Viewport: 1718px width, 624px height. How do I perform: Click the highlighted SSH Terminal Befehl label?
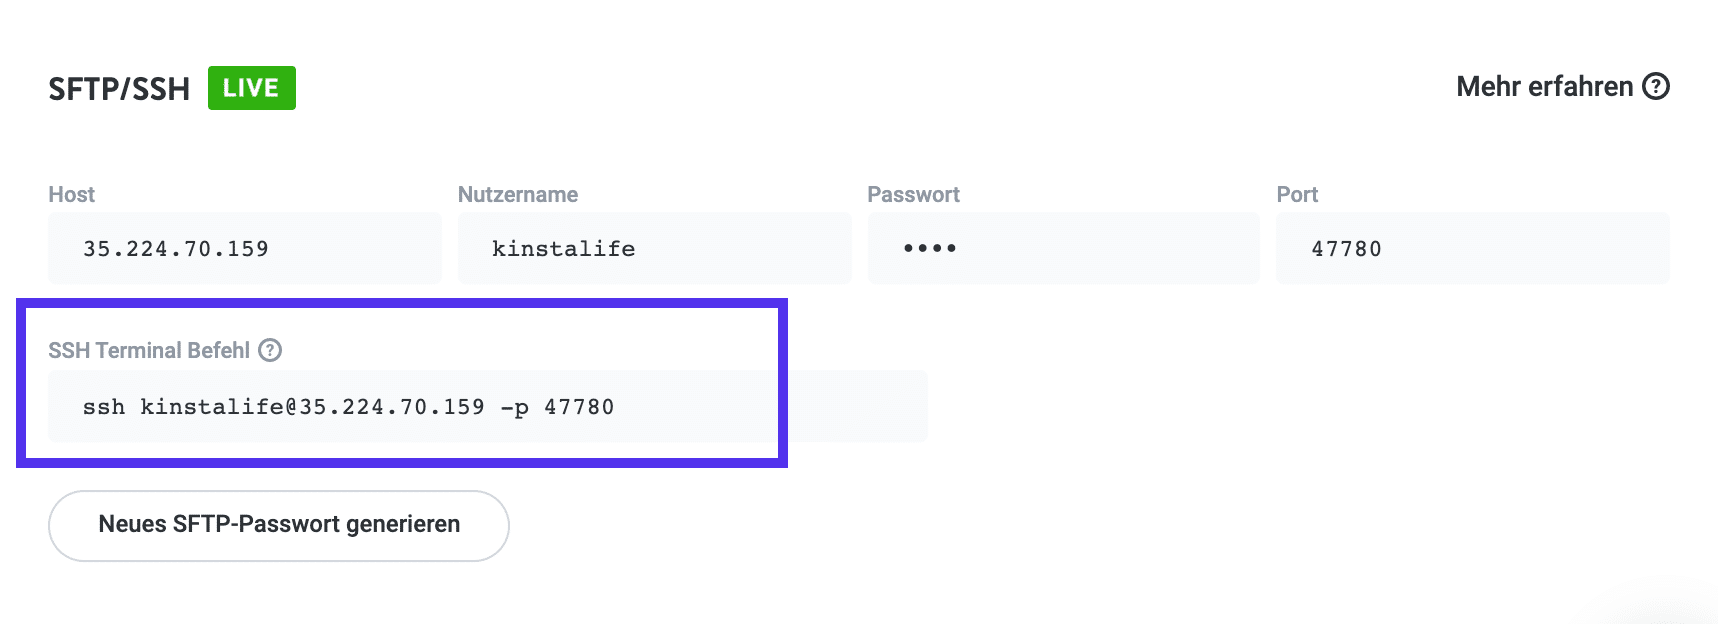coord(150,350)
